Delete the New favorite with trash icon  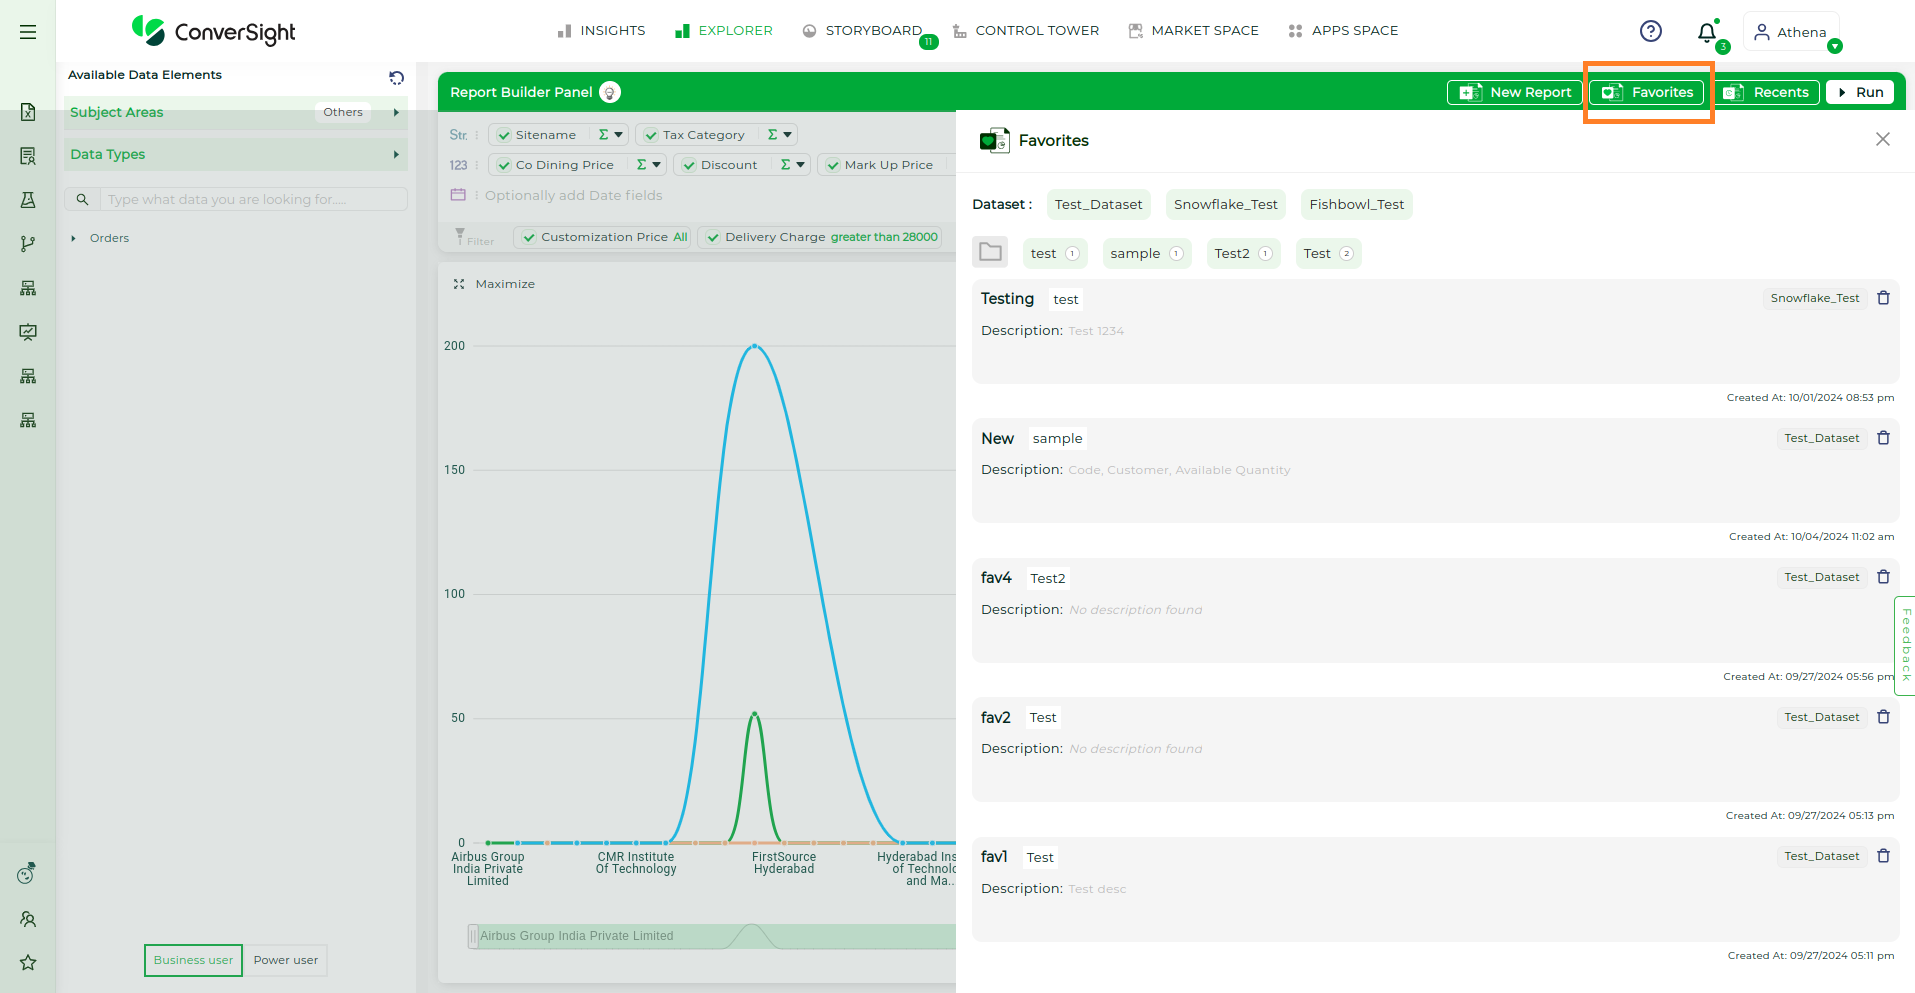click(1884, 438)
